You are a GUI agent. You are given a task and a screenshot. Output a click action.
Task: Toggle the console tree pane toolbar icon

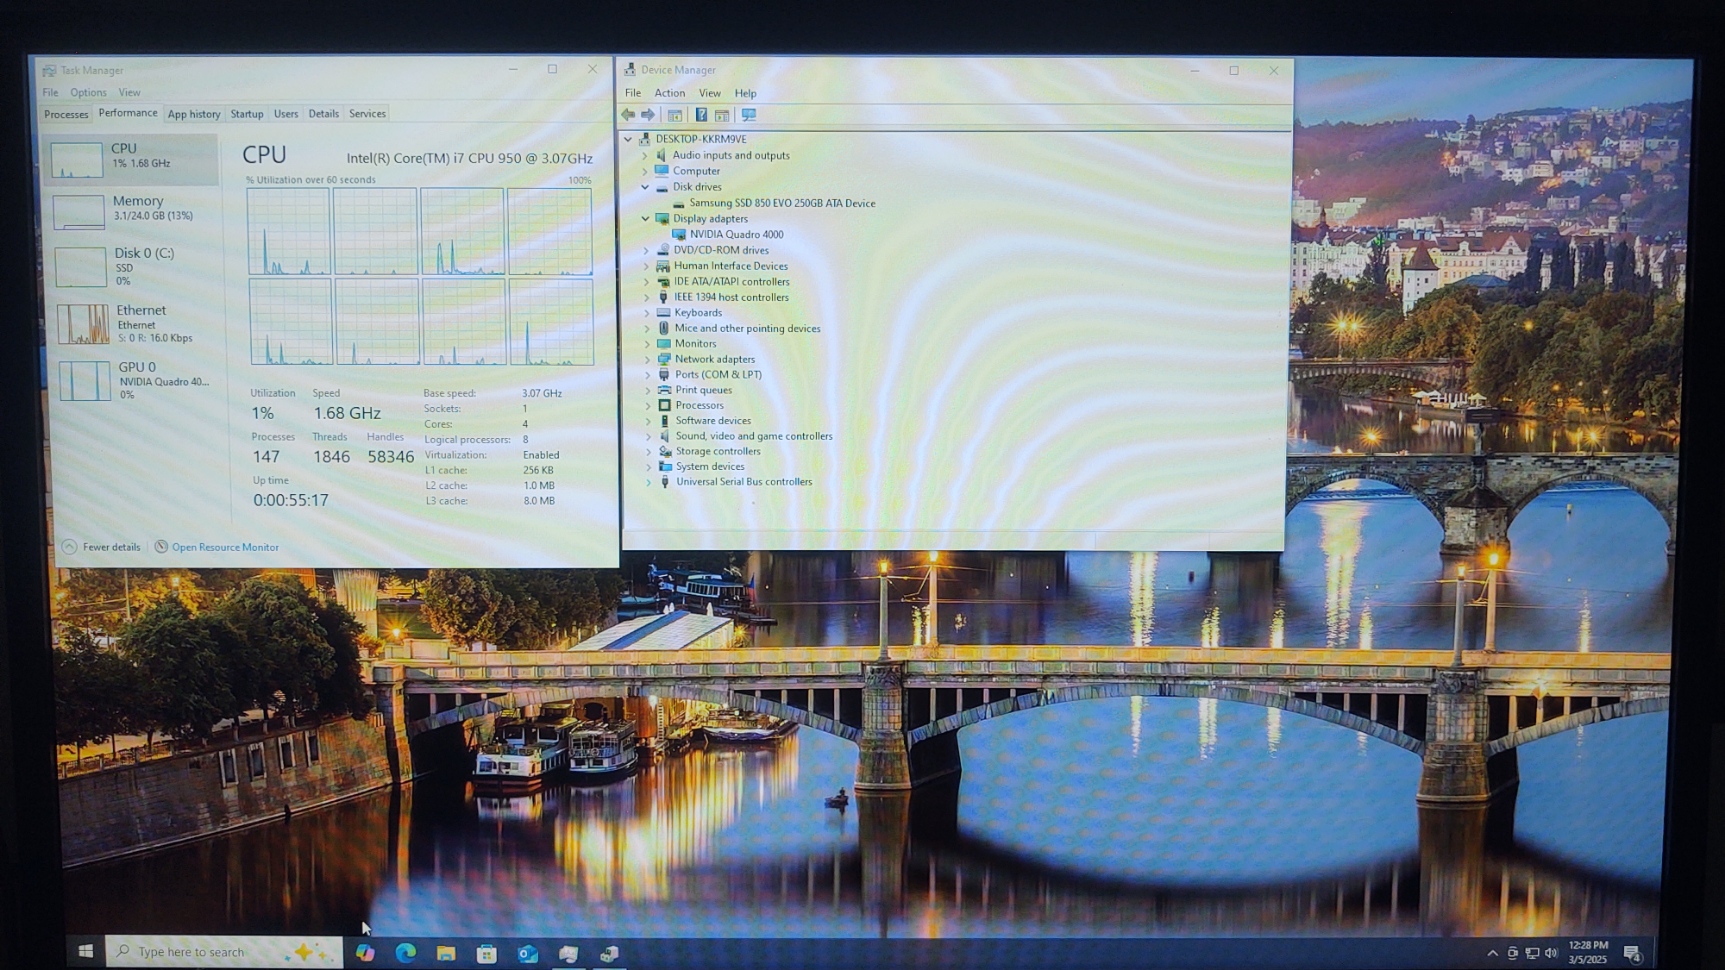675,115
